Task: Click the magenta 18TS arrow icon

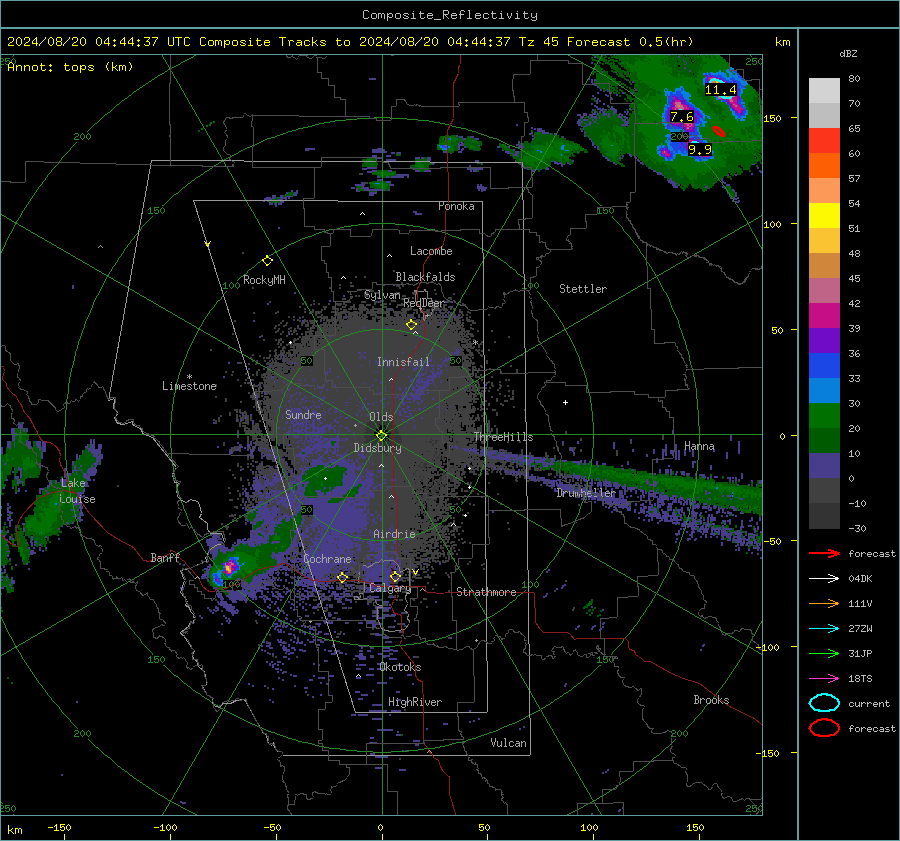Action: coord(824,679)
